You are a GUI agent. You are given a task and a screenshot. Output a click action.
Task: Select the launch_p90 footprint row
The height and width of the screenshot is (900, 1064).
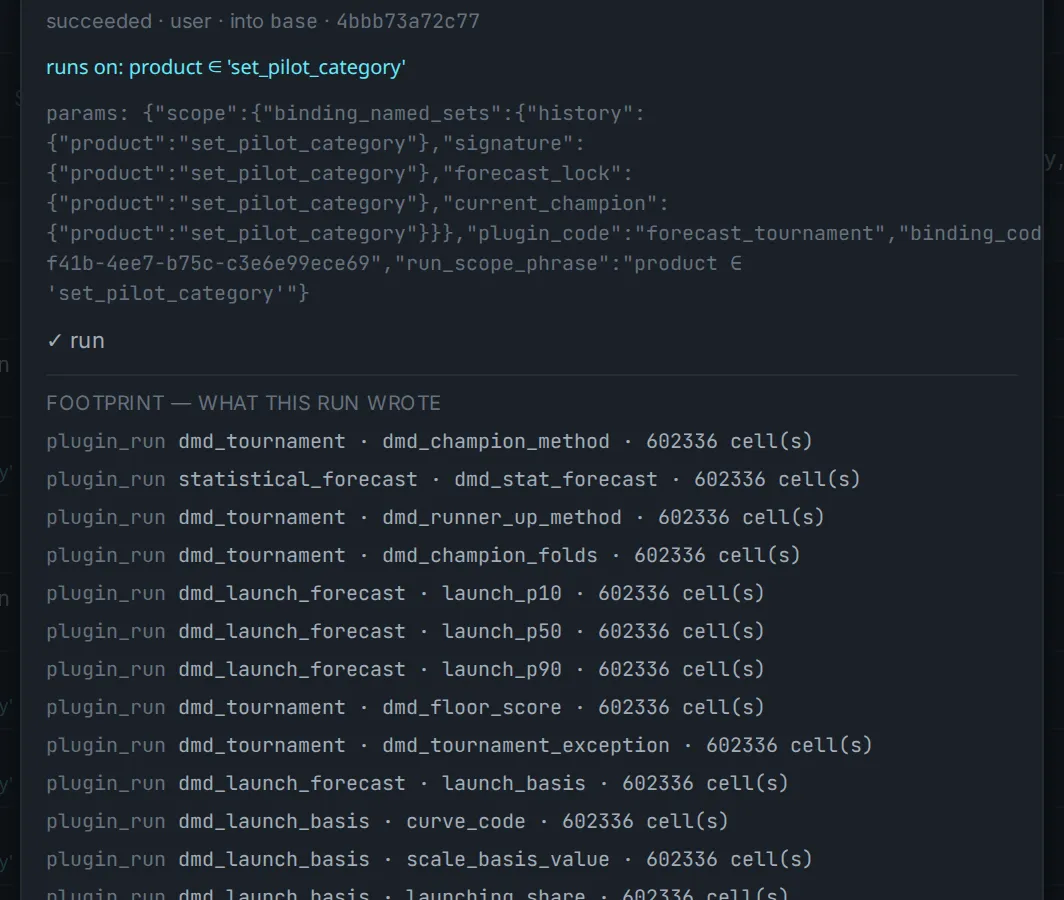[405, 669]
